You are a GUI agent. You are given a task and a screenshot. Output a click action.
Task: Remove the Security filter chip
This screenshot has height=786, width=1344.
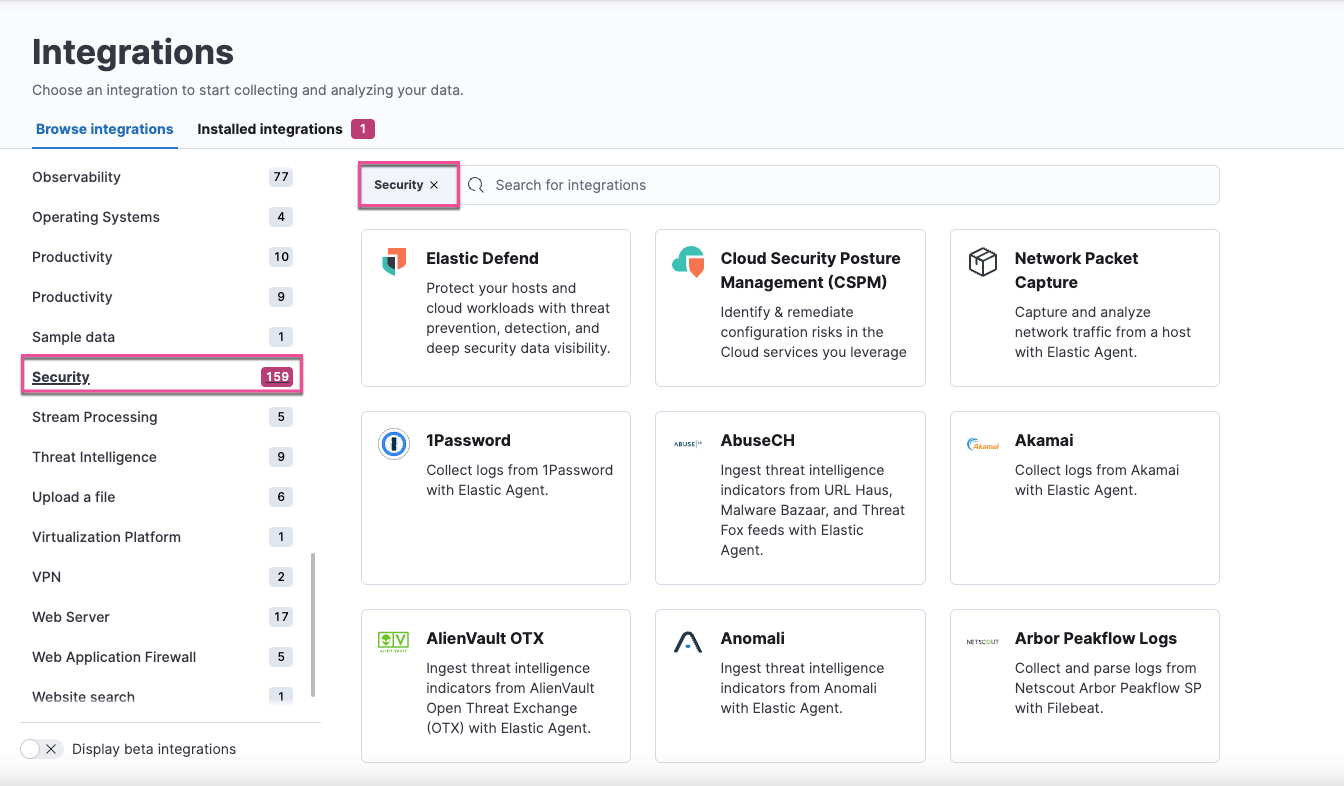[434, 185]
